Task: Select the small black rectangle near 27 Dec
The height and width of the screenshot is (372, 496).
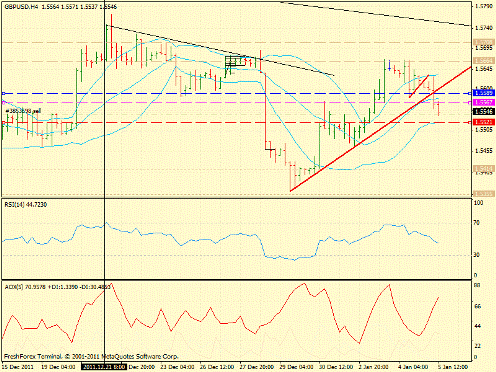Action: [x=235, y=61]
